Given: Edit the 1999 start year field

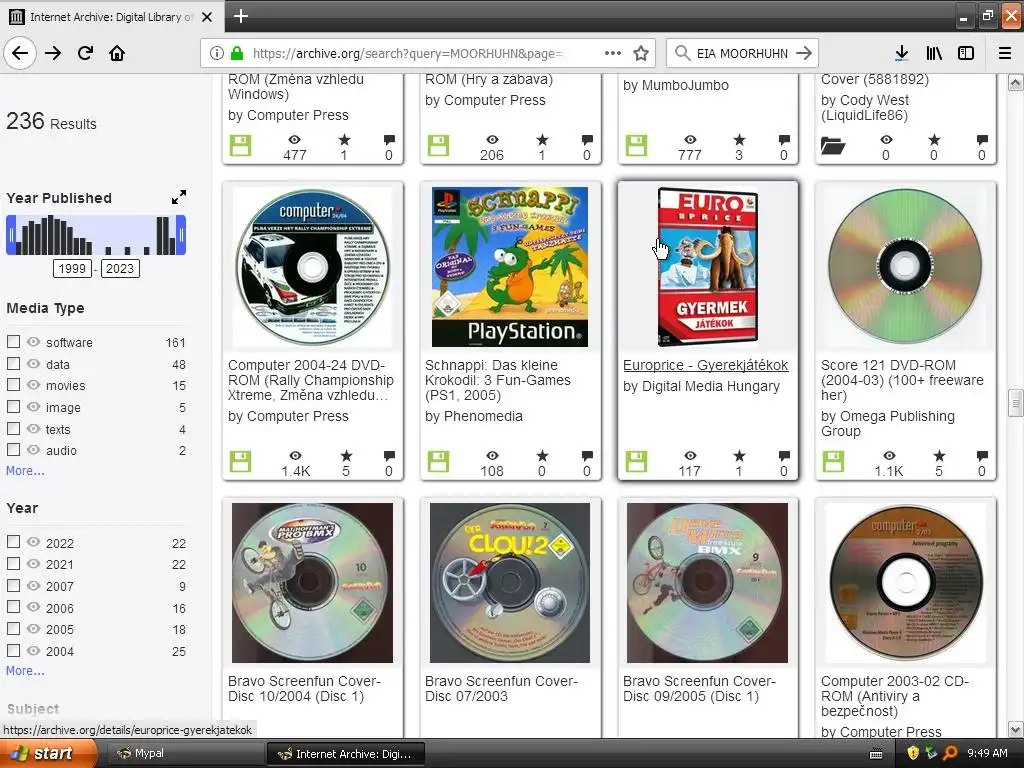Looking at the screenshot, I should (x=72, y=268).
